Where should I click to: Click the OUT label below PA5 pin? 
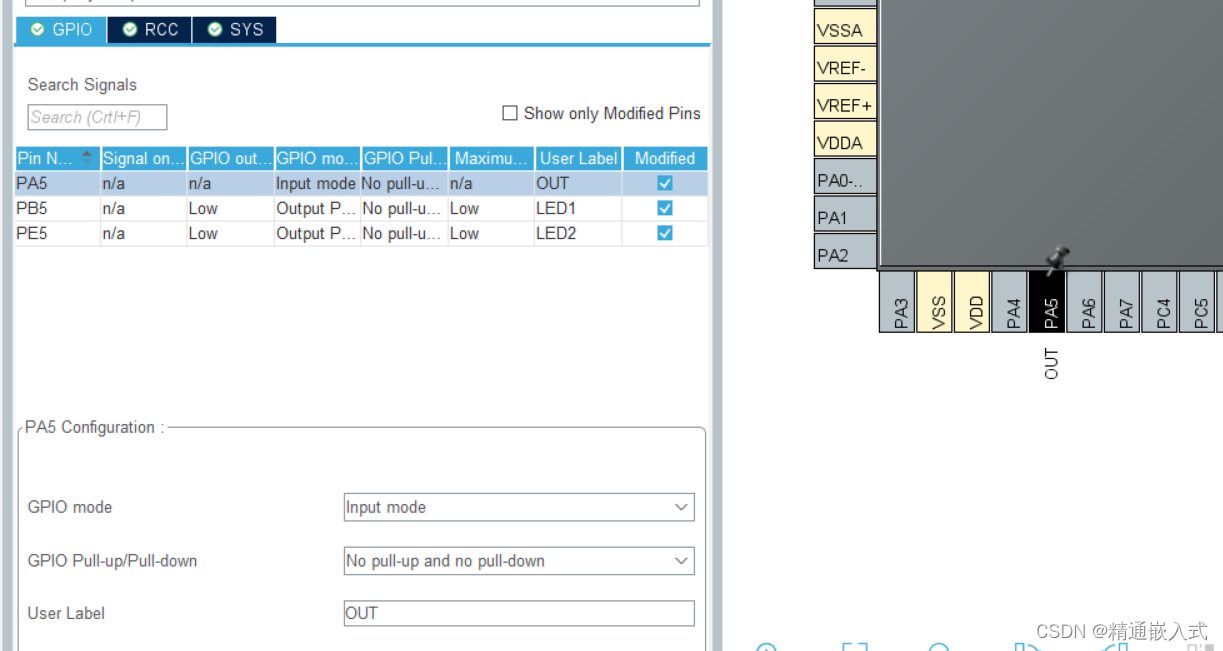(1051, 364)
